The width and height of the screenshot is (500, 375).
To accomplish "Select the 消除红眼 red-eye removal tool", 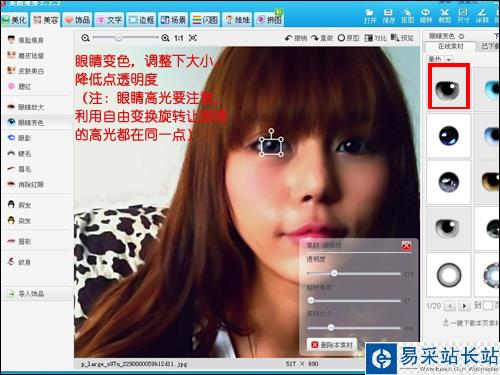I will click(26, 184).
